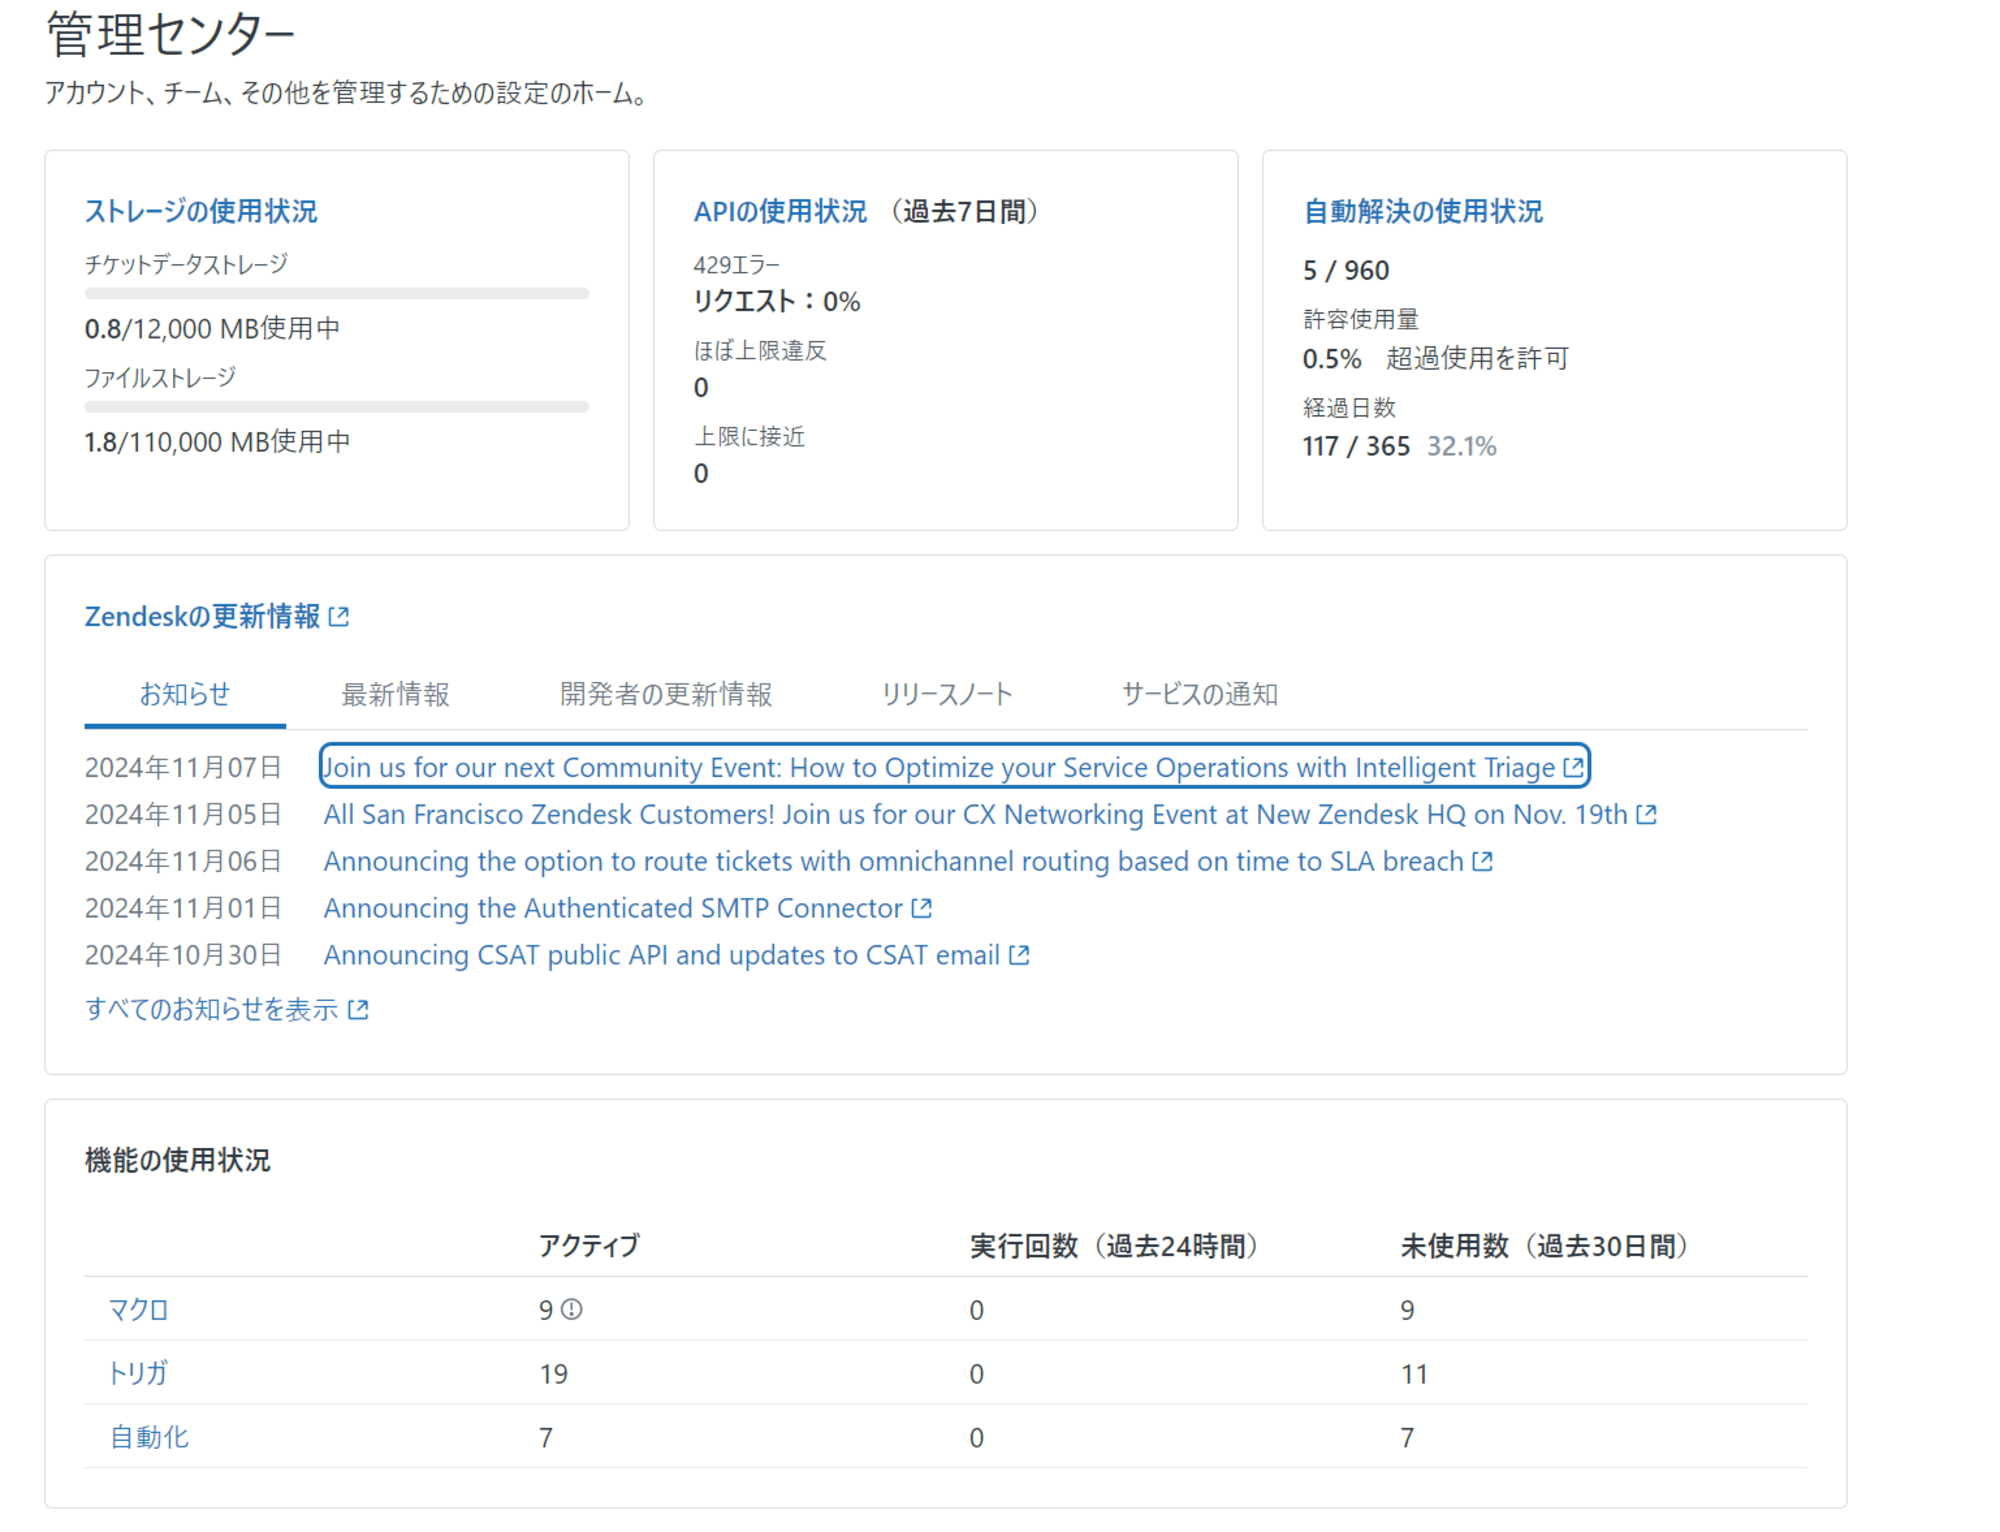The width and height of the screenshot is (2000, 1532).
Task: Open the CSAT public API announcement
Action: [x=662, y=955]
